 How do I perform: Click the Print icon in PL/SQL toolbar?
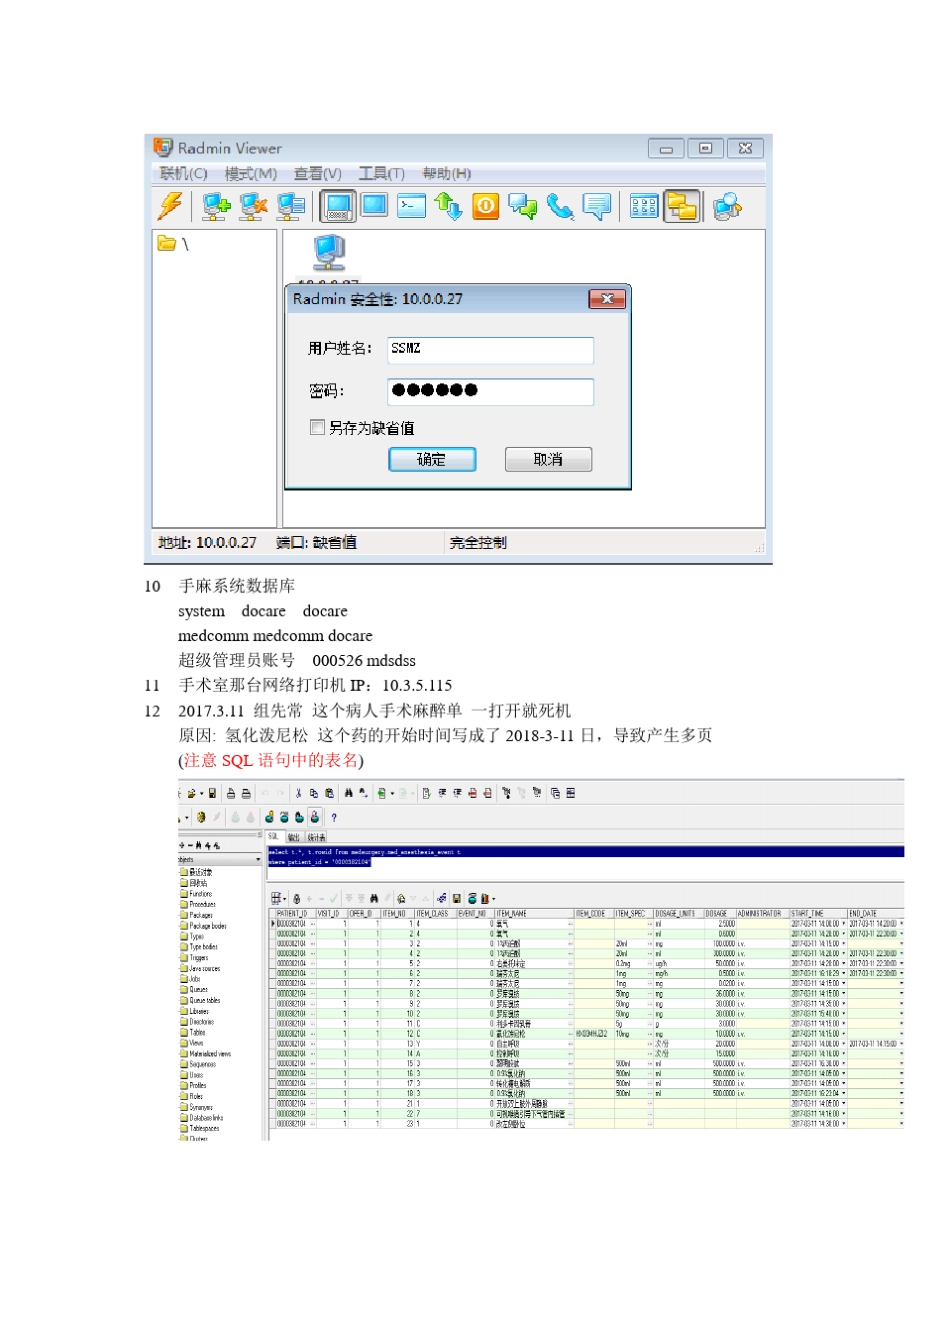click(x=230, y=793)
